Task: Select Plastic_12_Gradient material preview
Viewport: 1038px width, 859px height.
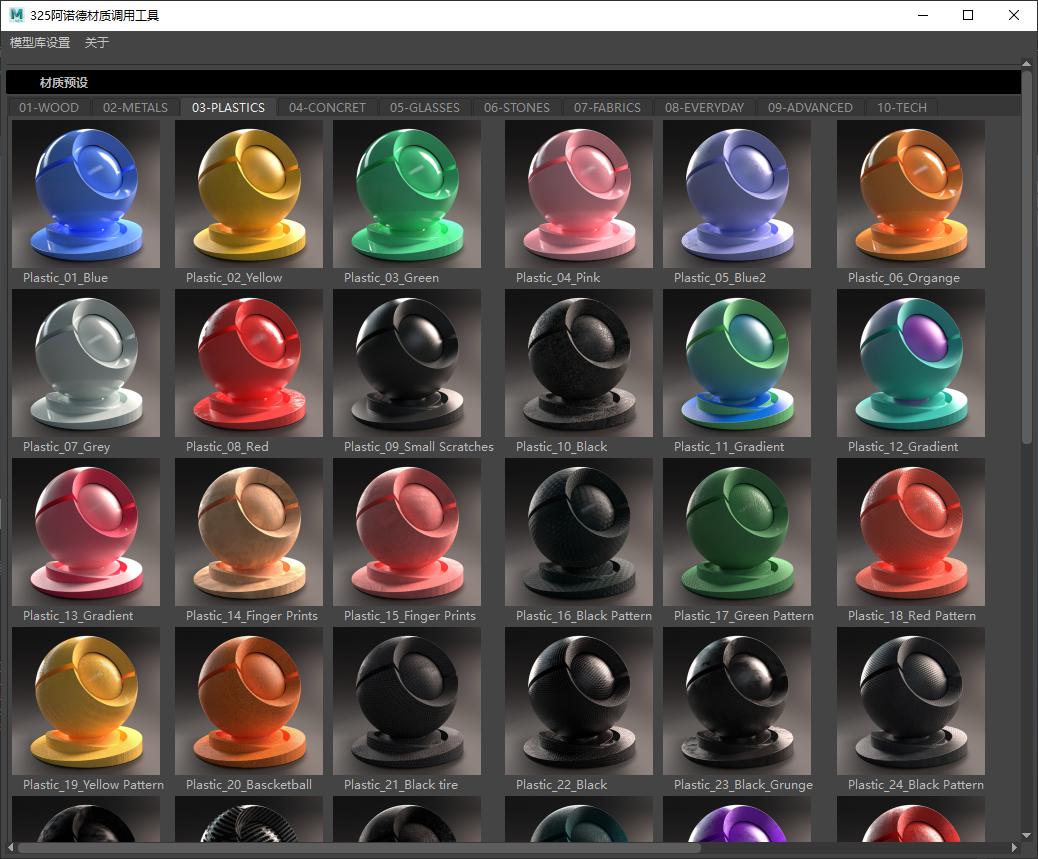Action: point(910,363)
